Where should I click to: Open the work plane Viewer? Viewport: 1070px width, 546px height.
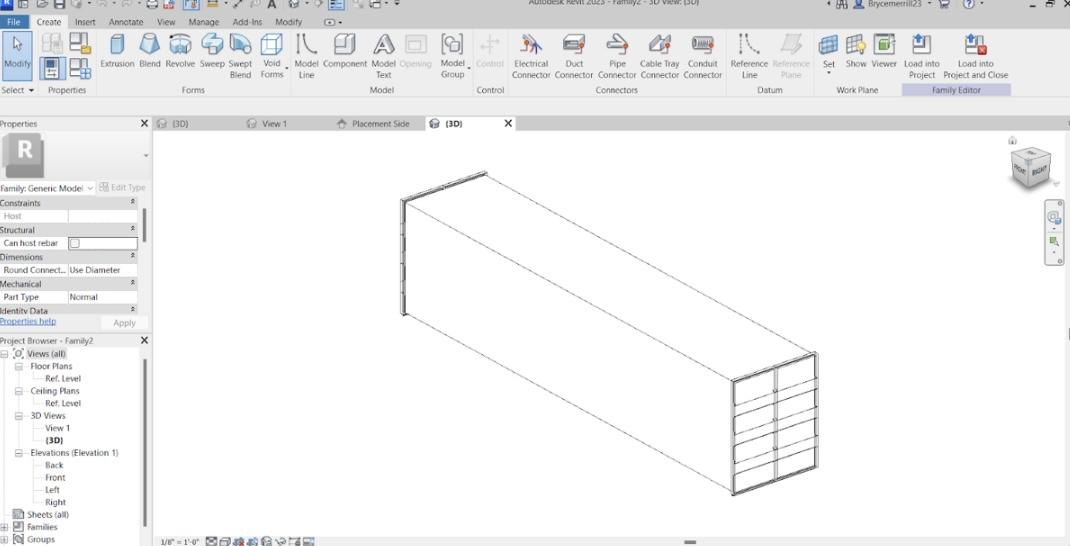pos(884,52)
